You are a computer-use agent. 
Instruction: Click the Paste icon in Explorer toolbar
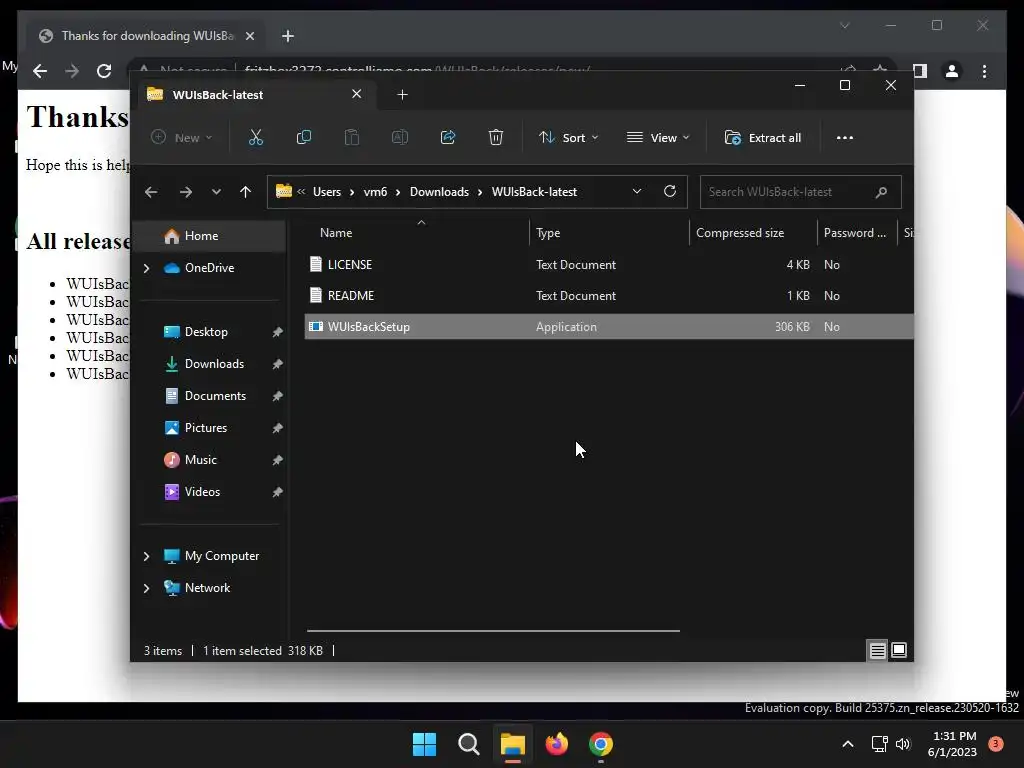(351, 138)
